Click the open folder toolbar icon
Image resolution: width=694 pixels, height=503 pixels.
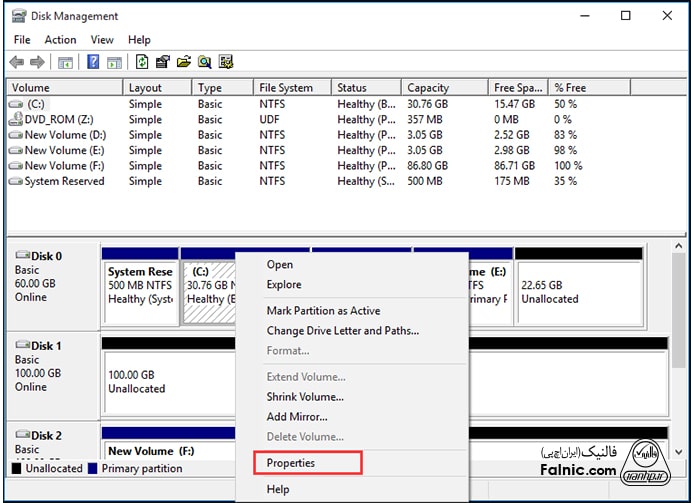184,62
